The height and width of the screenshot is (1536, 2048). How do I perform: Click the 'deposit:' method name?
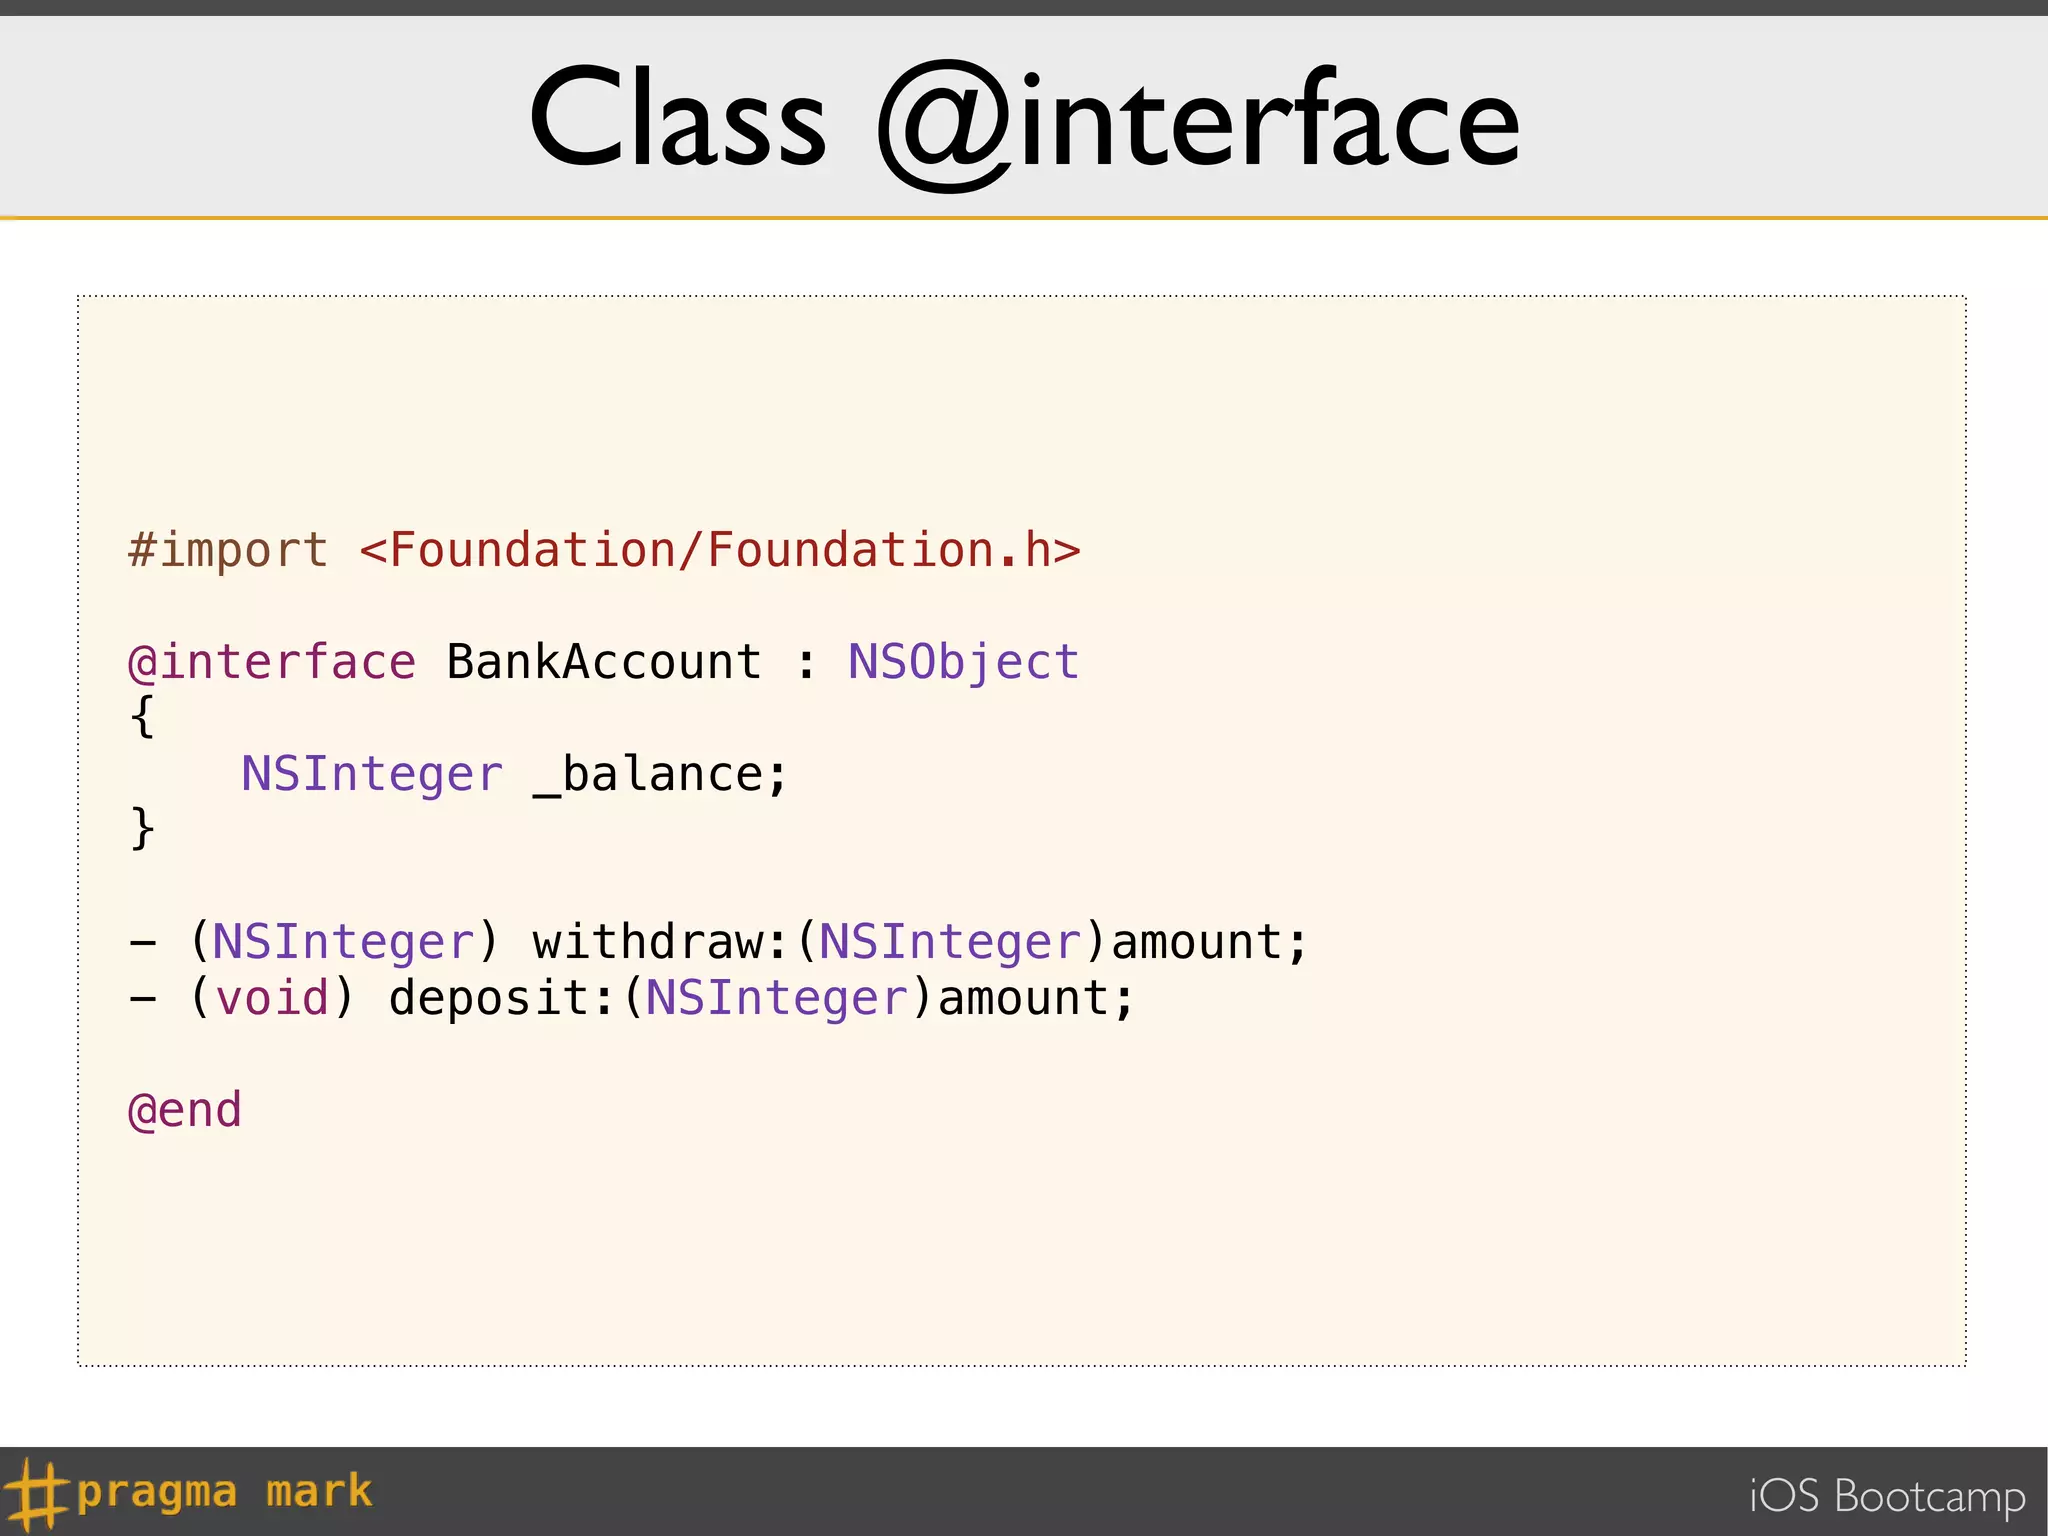pos(502,999)
